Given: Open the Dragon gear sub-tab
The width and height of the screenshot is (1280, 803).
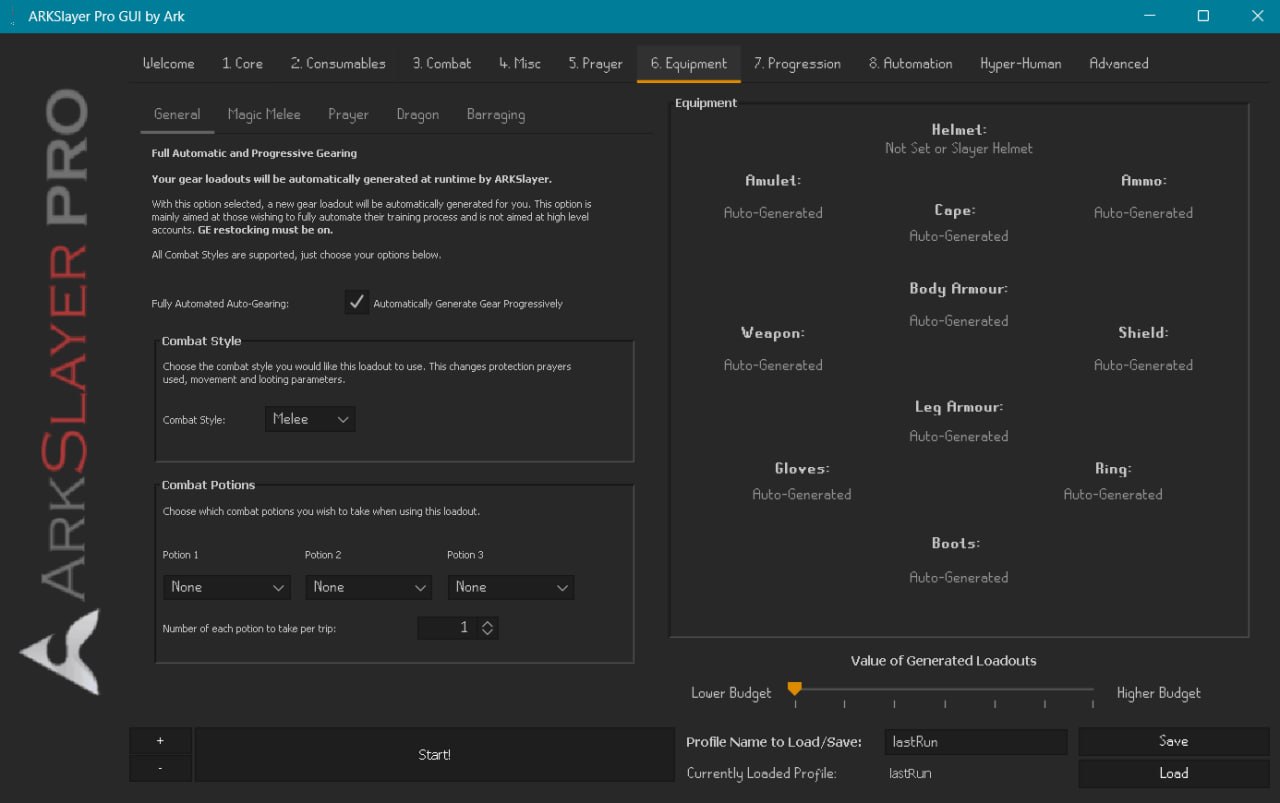Looking at the screenshot, I should tap(417, 115).
